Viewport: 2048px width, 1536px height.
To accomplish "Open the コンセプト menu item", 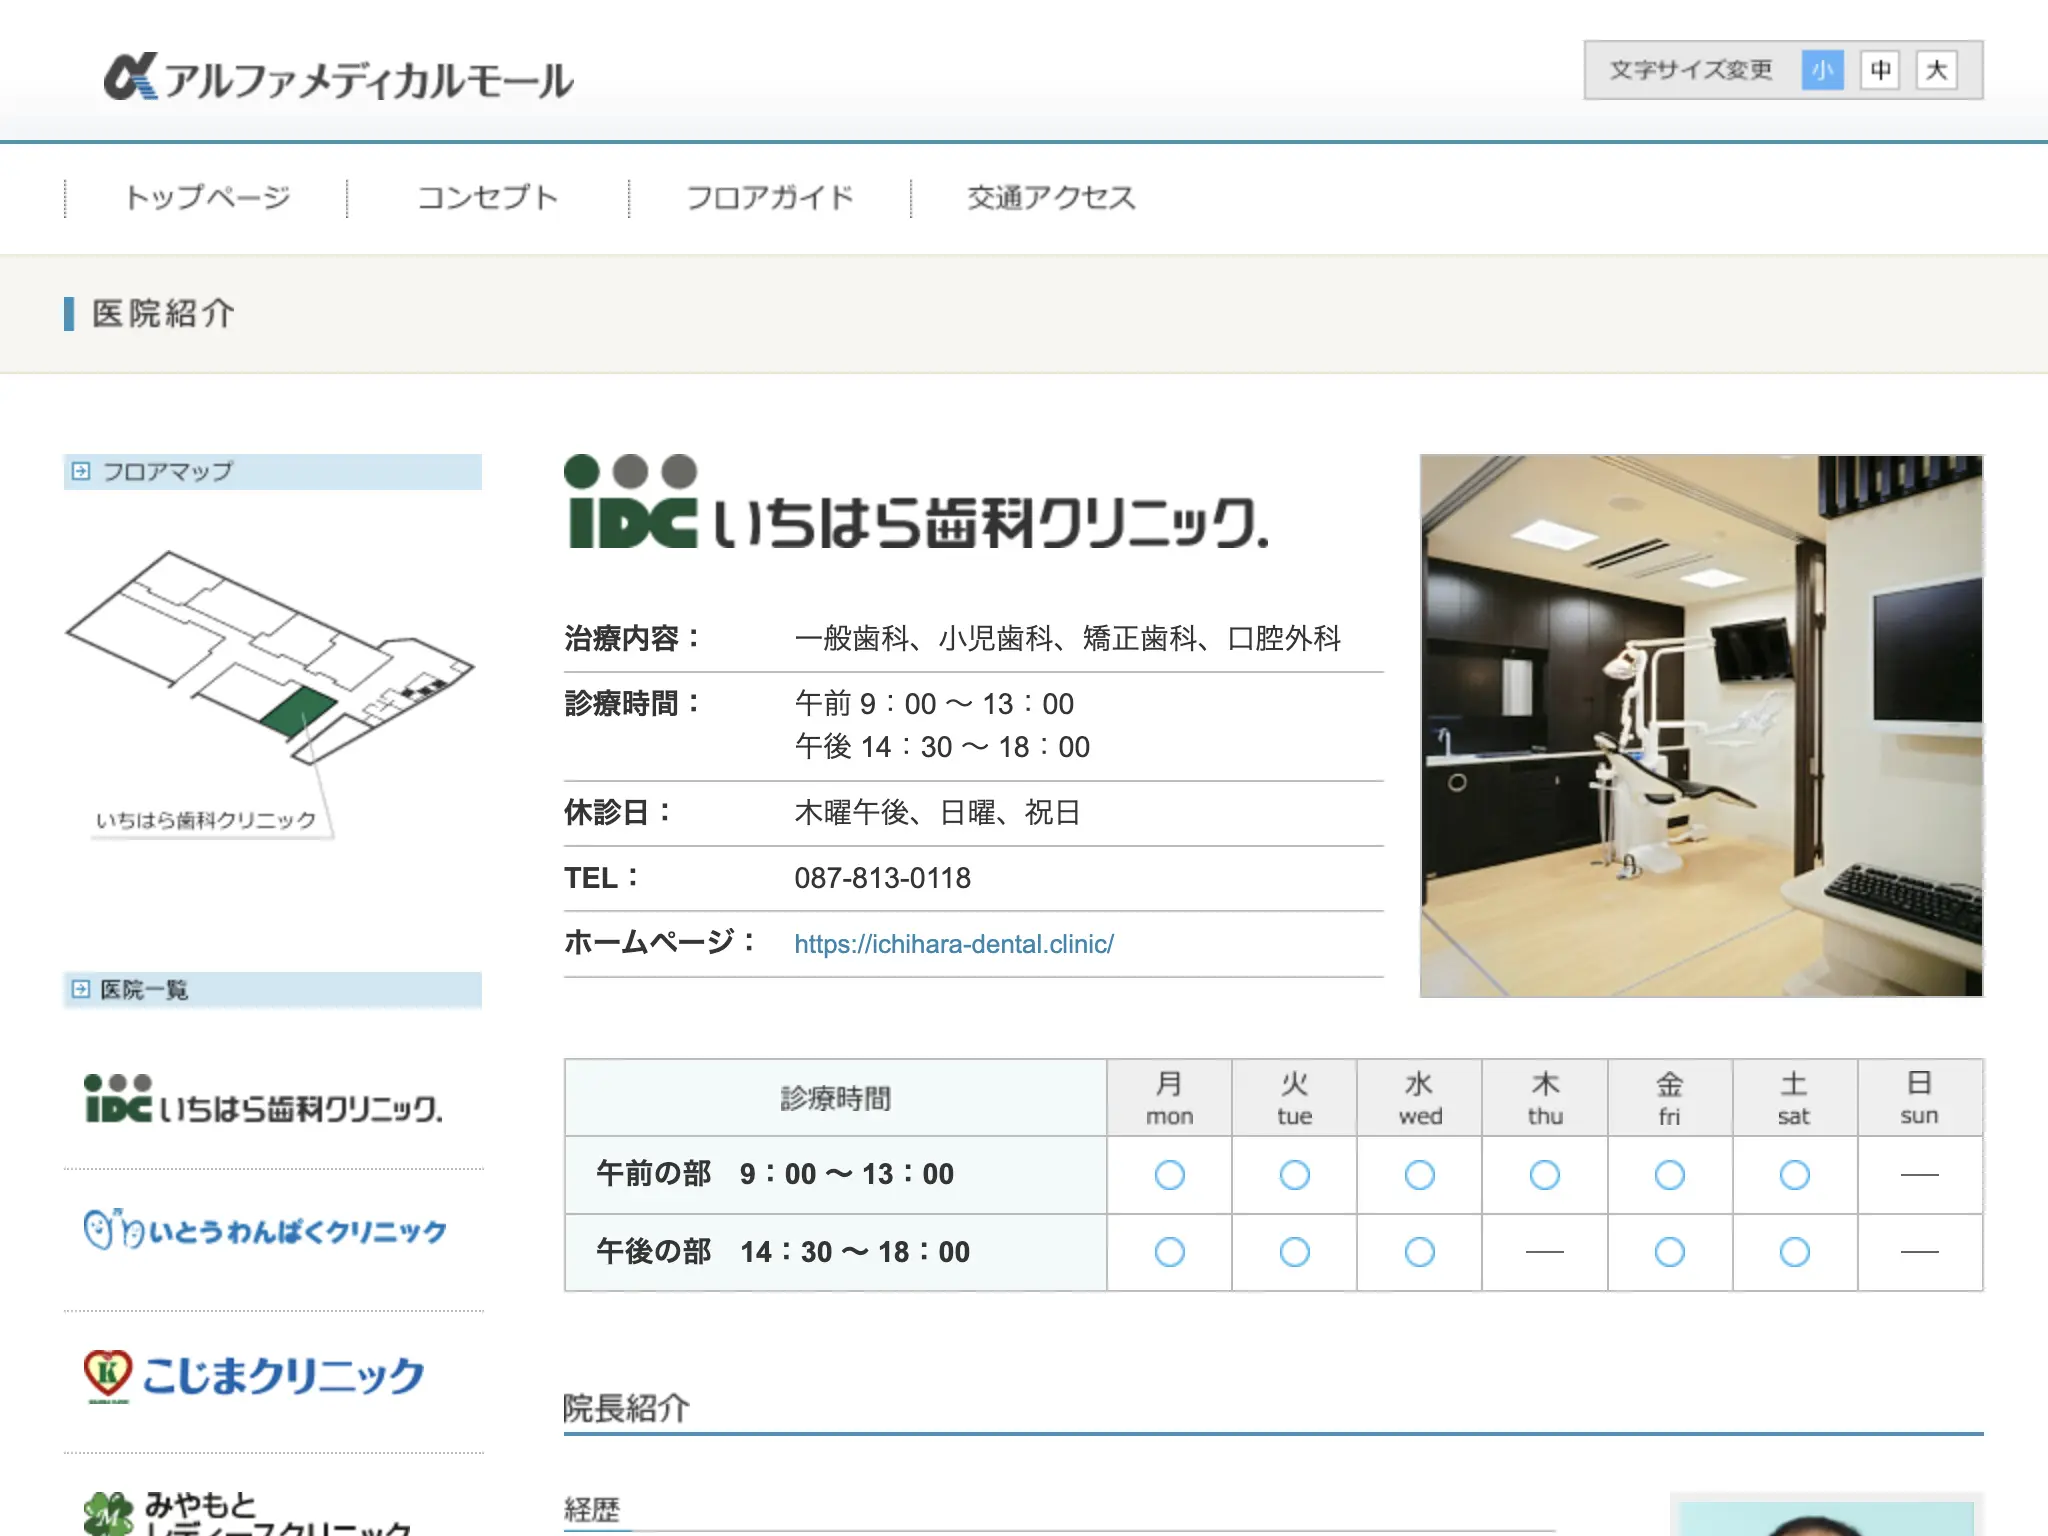I will [488, 197].
